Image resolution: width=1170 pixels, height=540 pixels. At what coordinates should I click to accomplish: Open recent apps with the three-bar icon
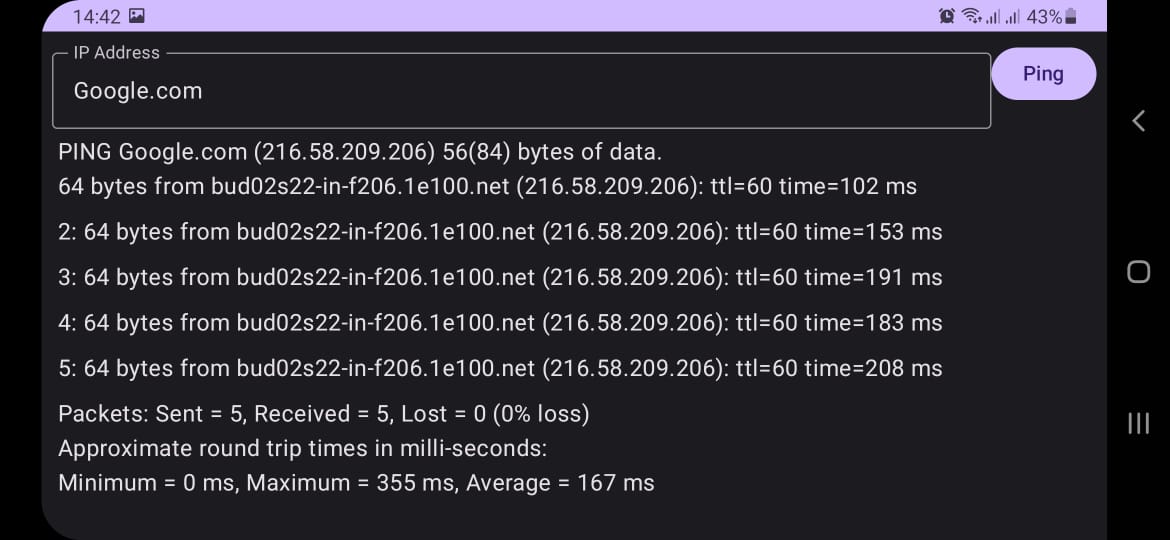point(1138,423)
